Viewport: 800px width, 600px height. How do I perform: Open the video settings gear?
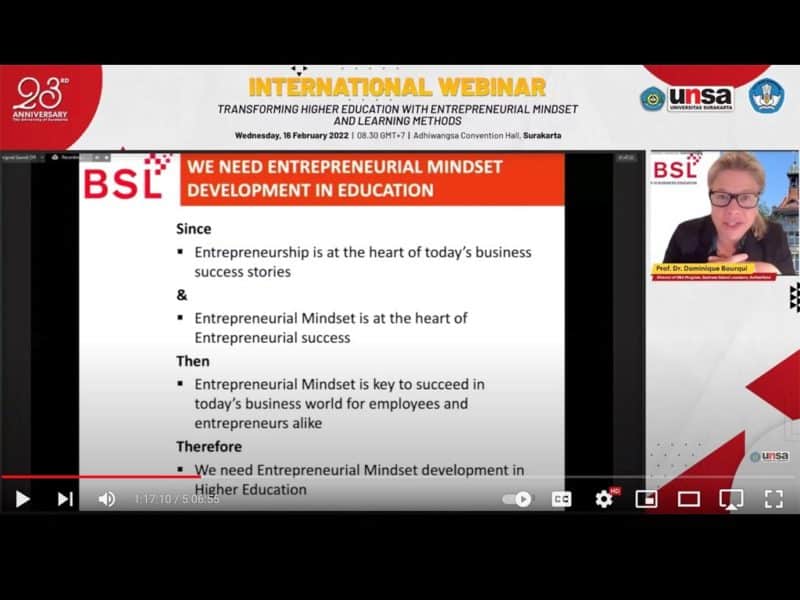pyautogui.click(x=604, y=499)
